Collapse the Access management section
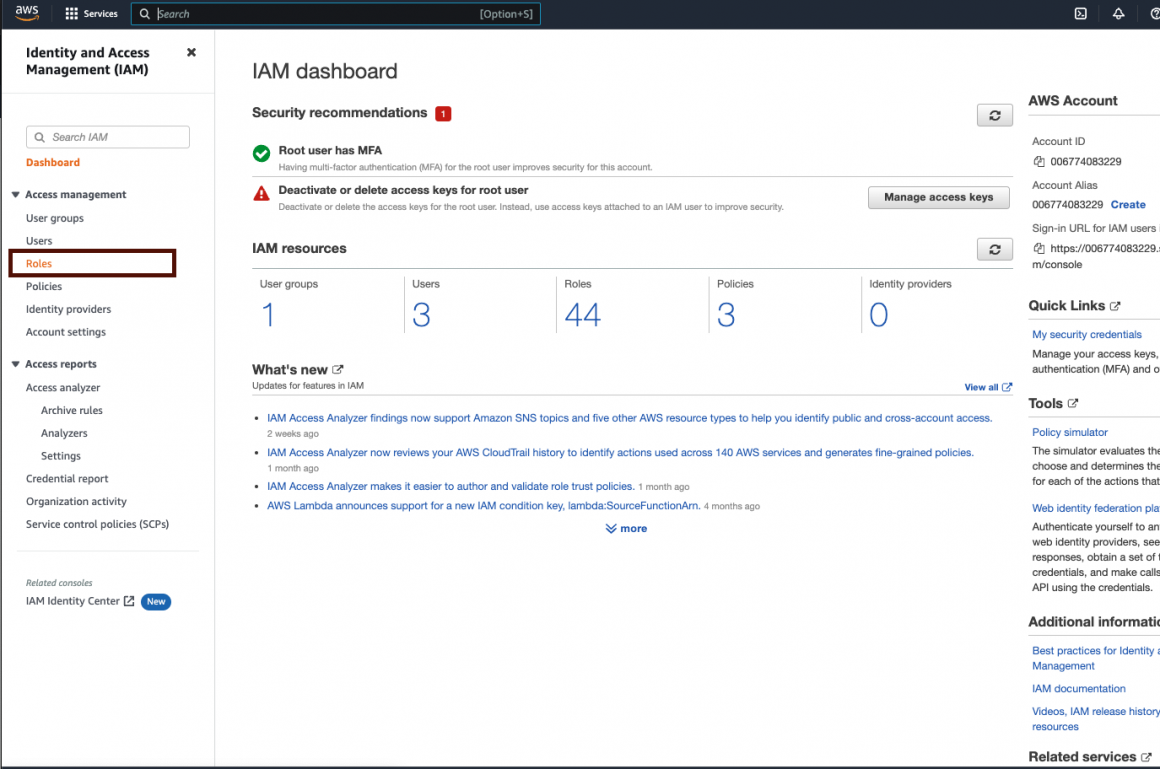This screenshot has height=769, width=1160. tap(16, 195)
